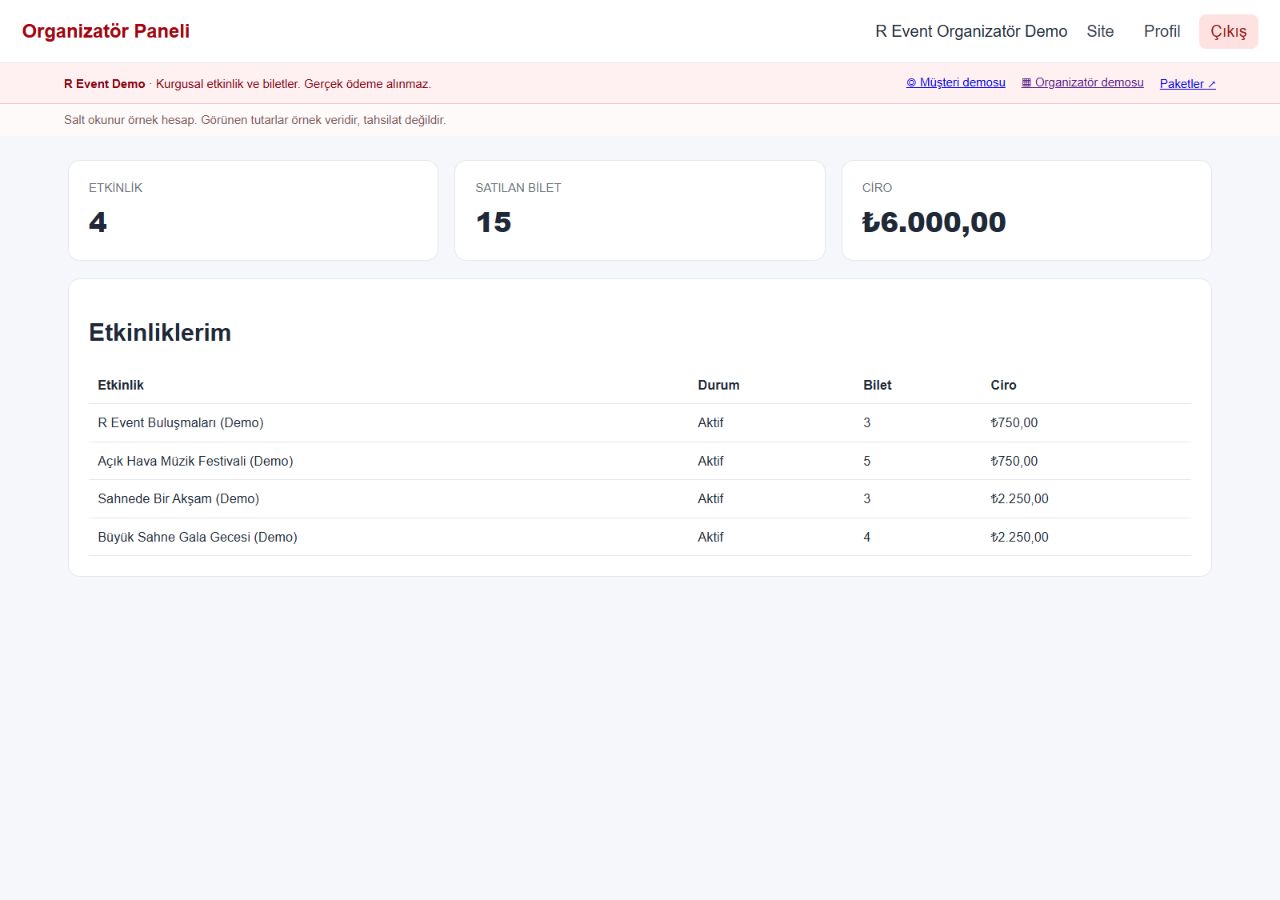
Task: Click the Organizatör Paneli brand title
Action: click(x=106, y=31)
